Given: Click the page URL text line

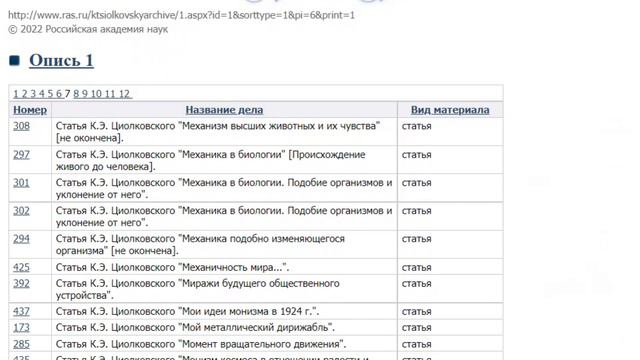Looking at the screenshot, I should tap(181, 15).
